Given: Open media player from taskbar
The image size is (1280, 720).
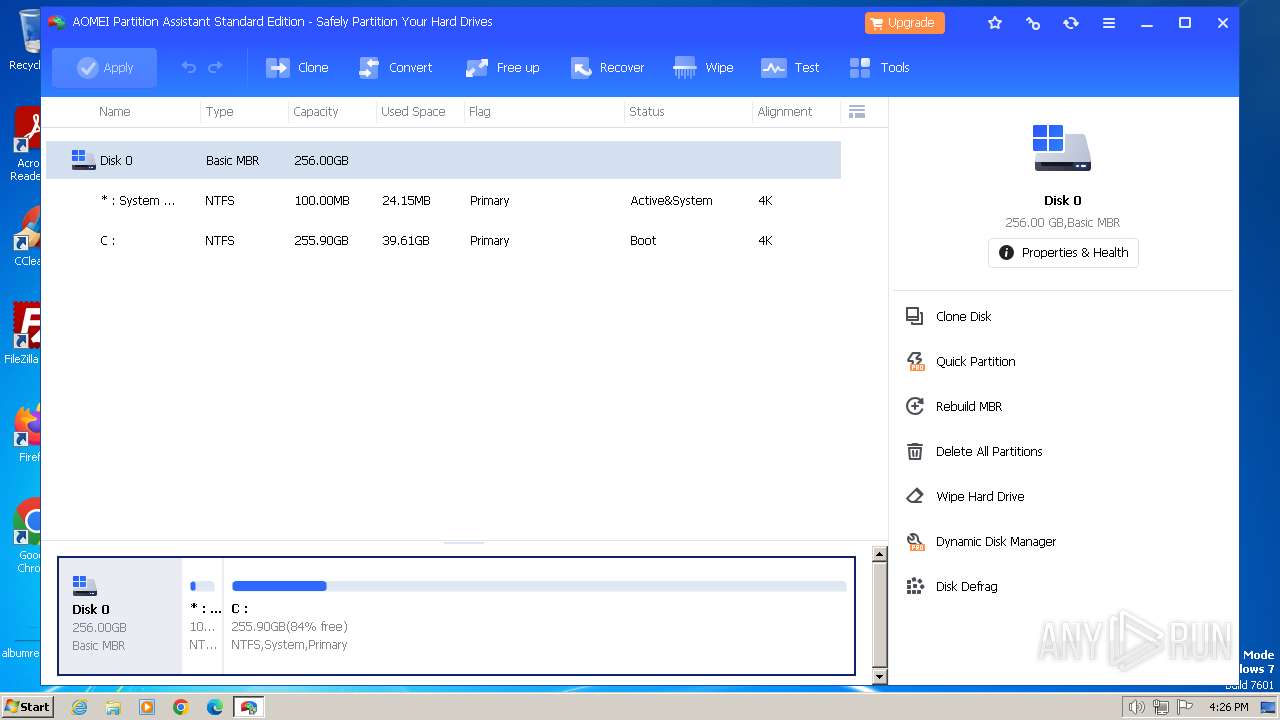Looking at the screenshot, I should coord(147,707).
